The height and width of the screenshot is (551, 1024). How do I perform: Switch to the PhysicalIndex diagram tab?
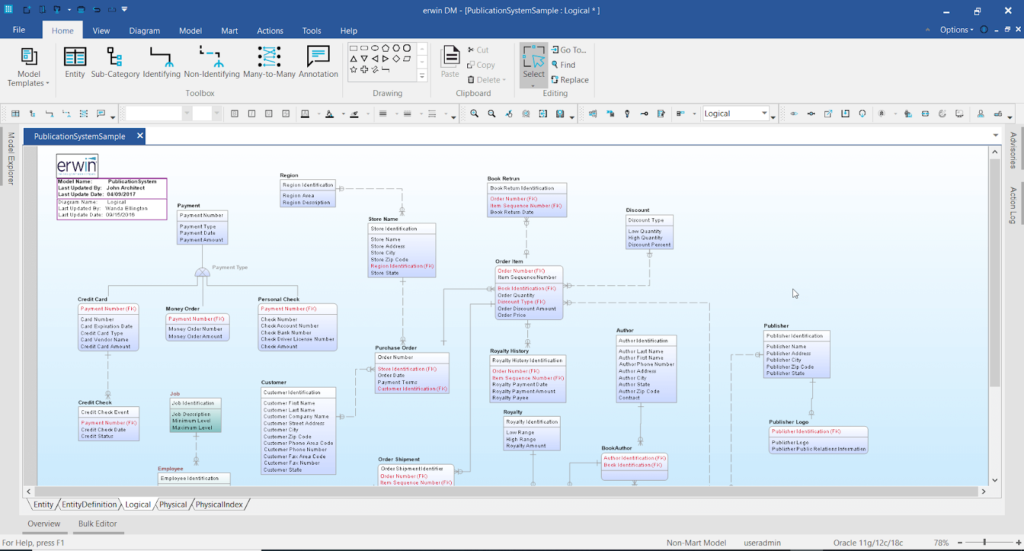[219, 505]
